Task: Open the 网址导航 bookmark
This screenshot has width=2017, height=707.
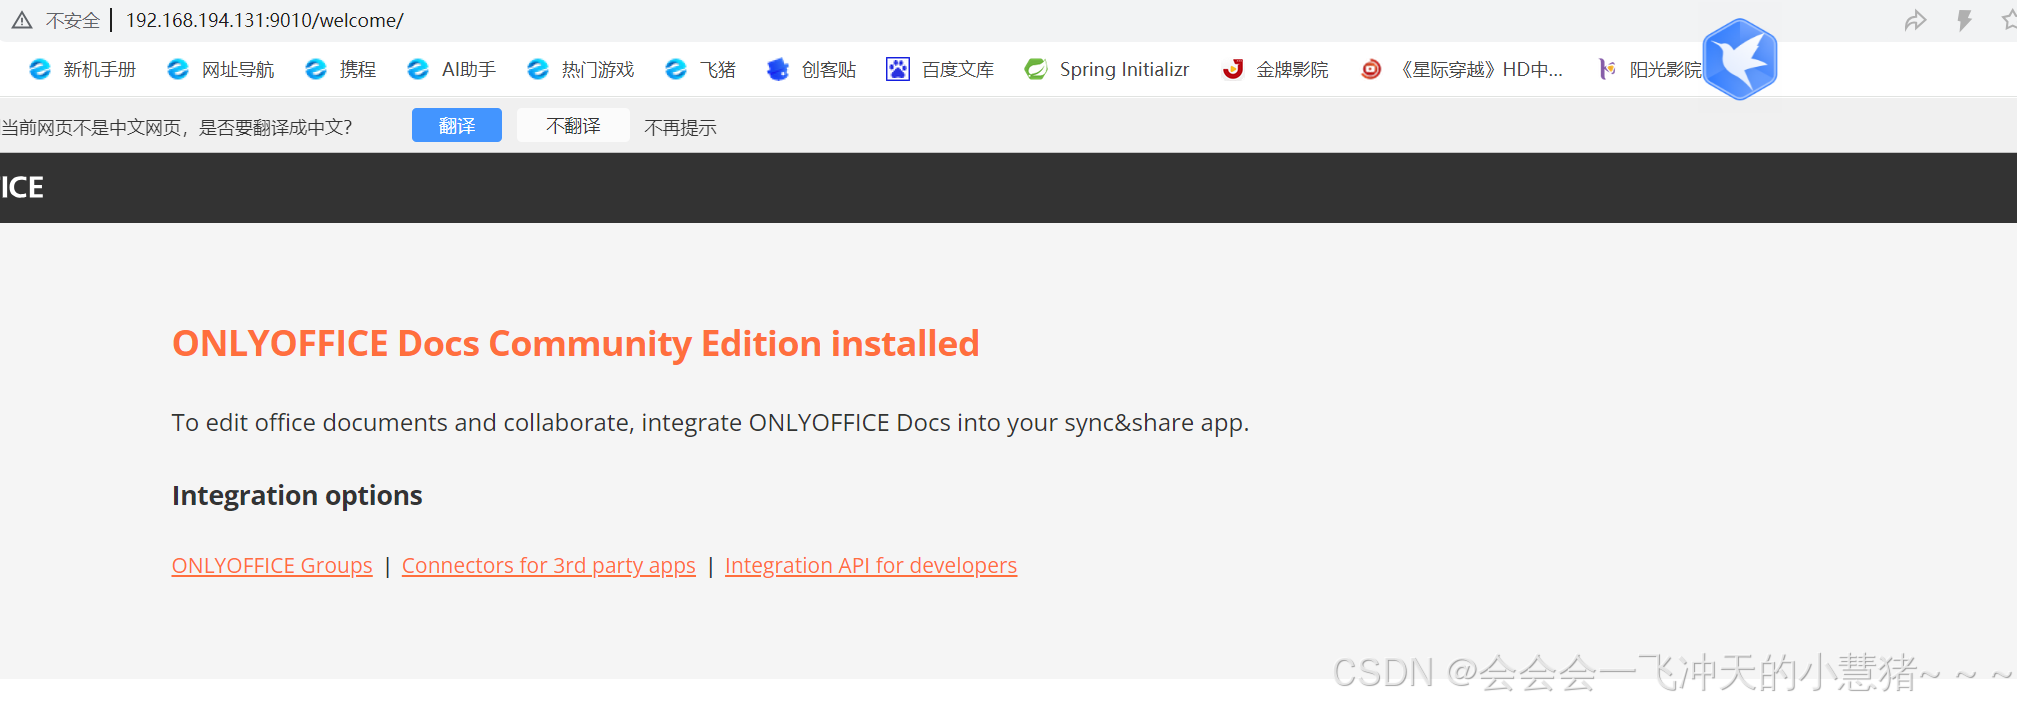Action: click(x=220, y=69)
